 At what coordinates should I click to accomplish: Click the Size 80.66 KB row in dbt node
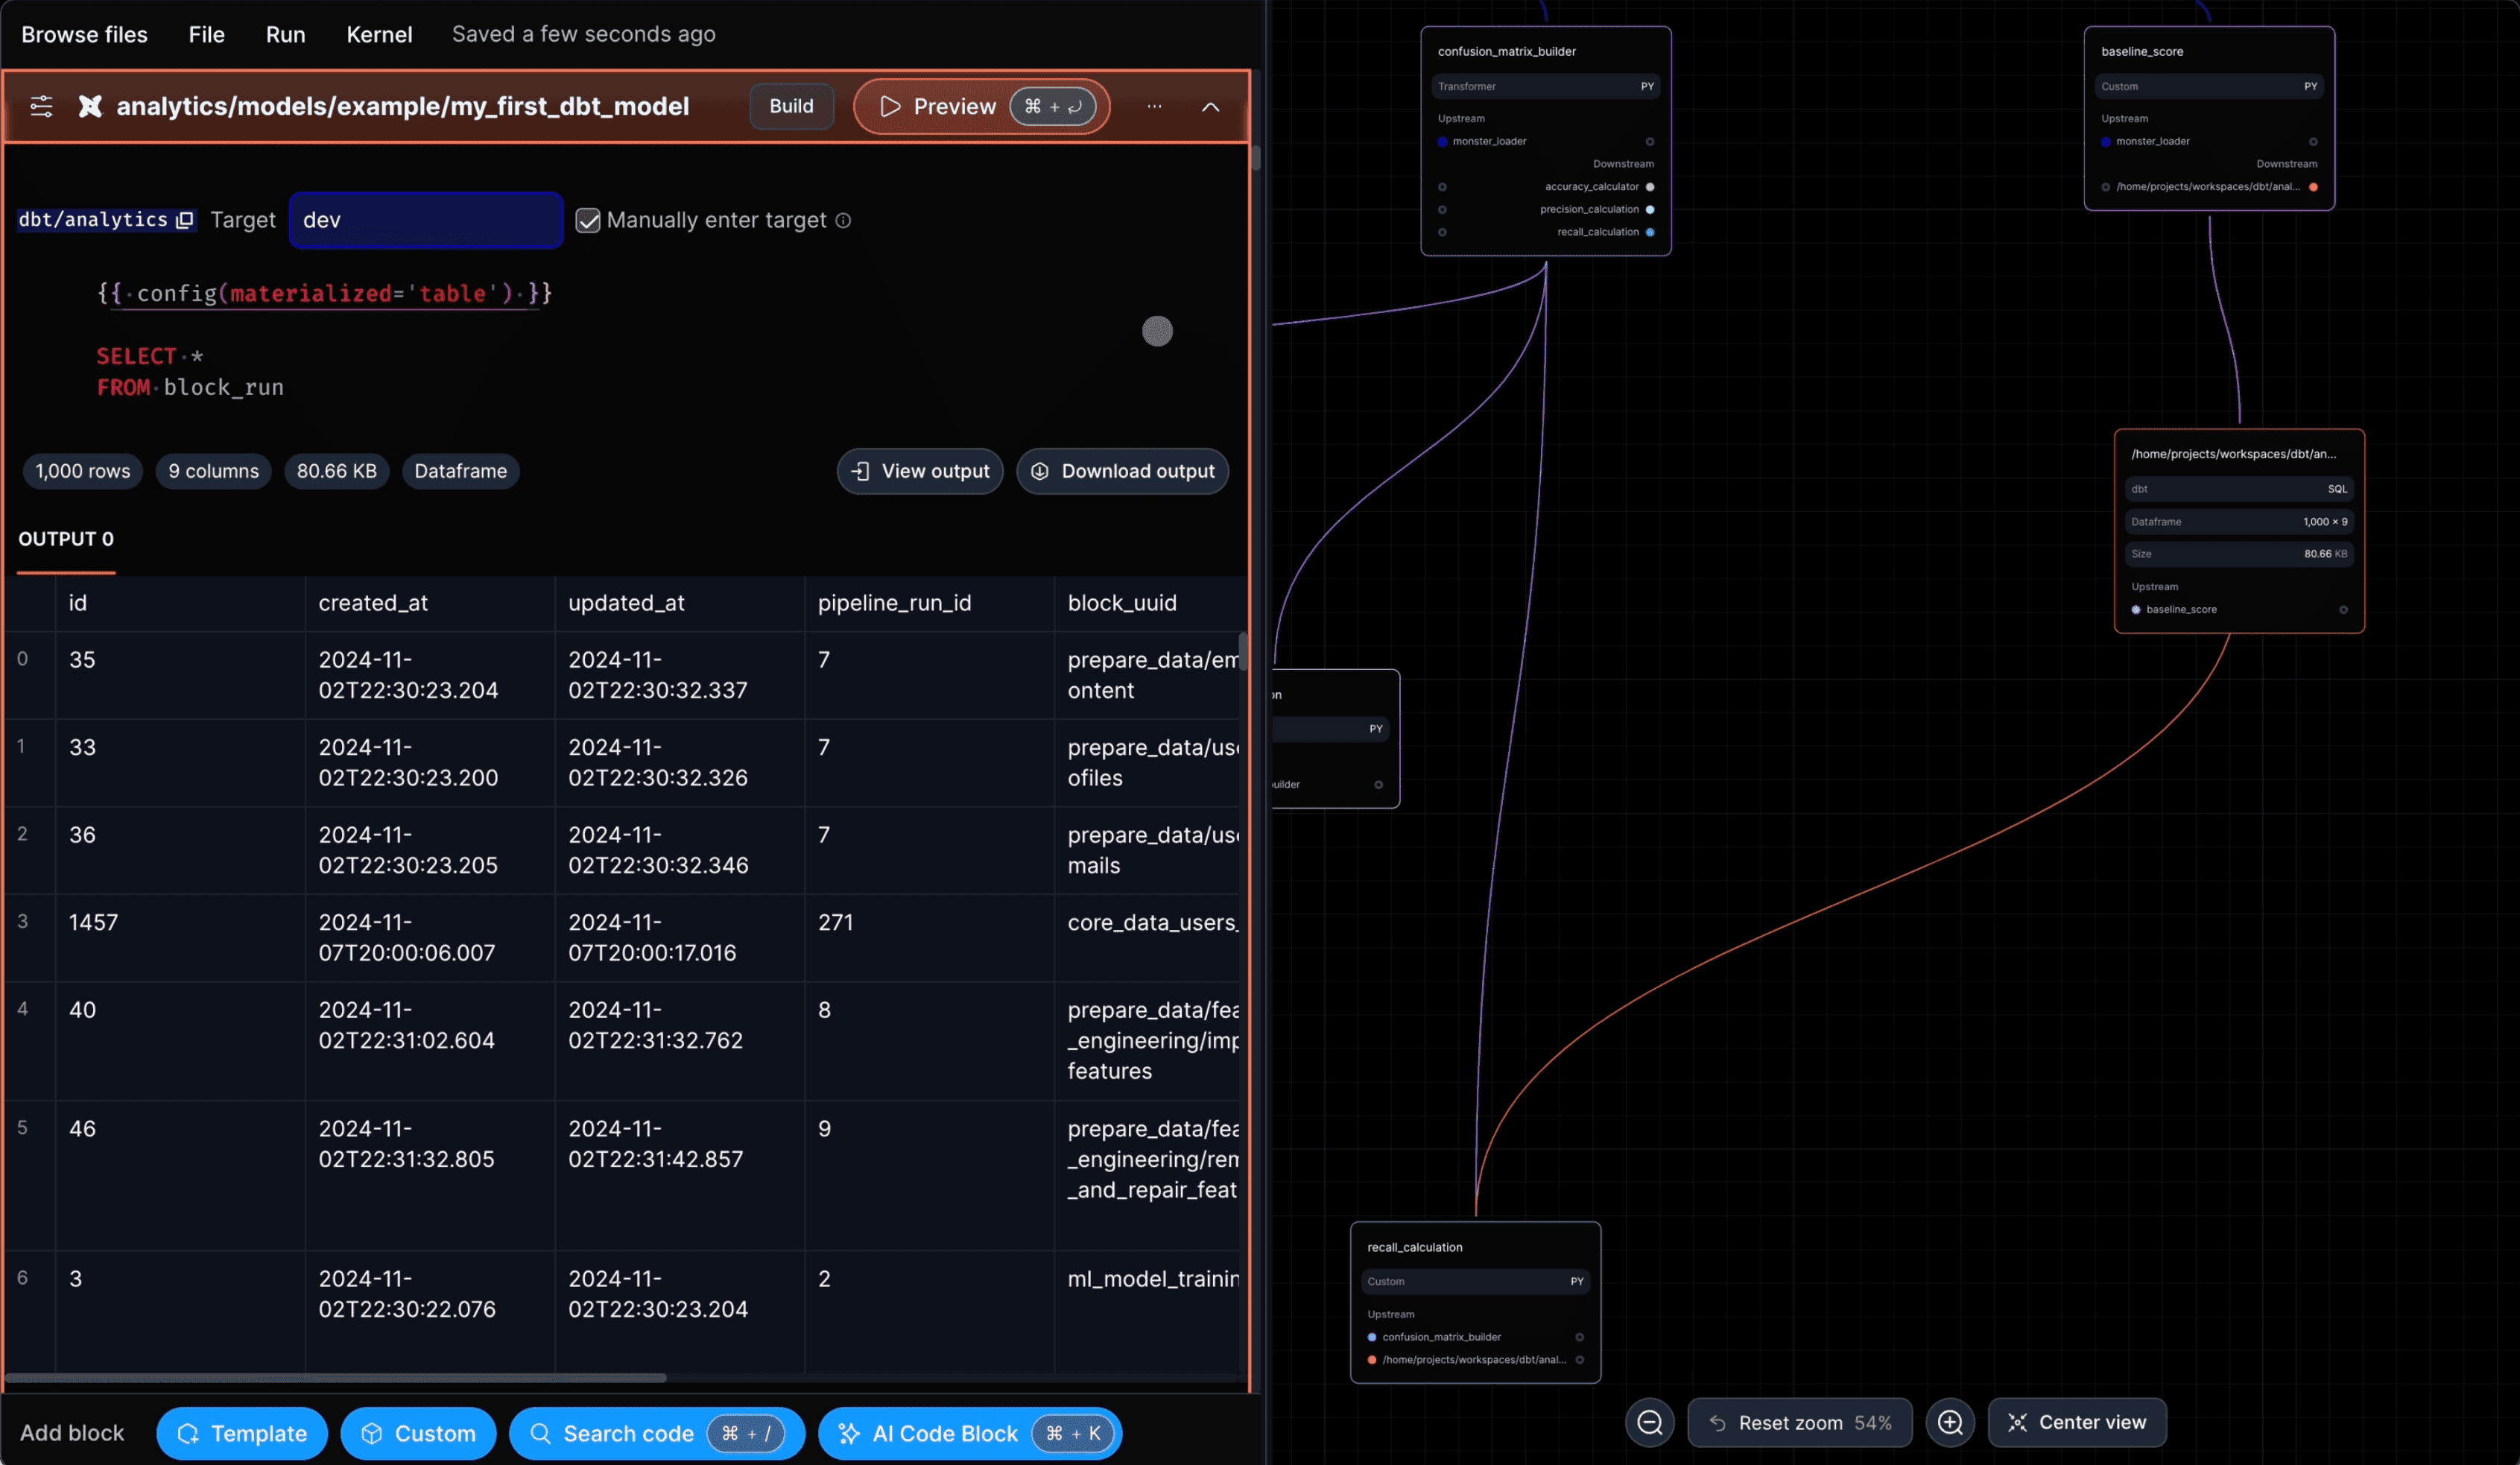coord(2239,554)
